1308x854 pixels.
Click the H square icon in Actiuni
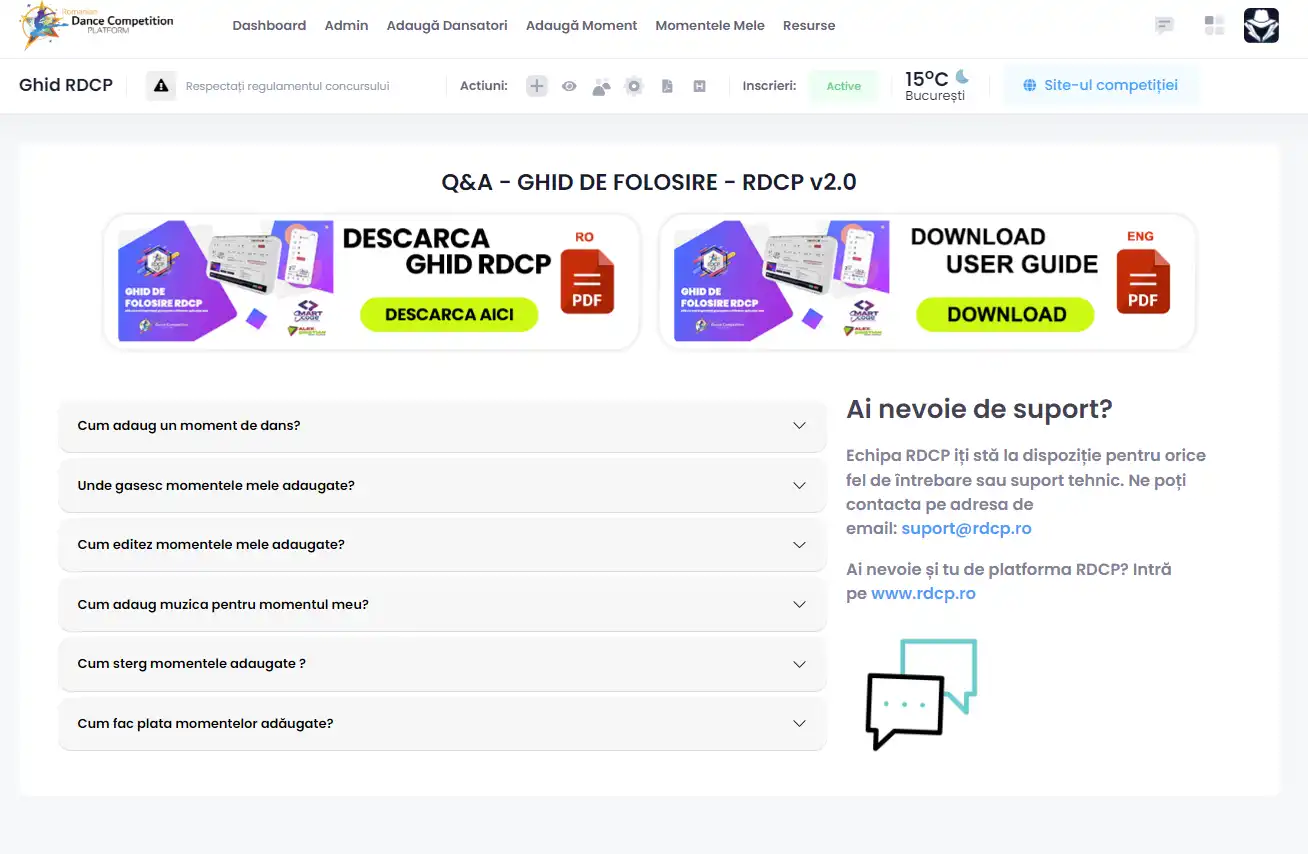(x=700, y=86)
